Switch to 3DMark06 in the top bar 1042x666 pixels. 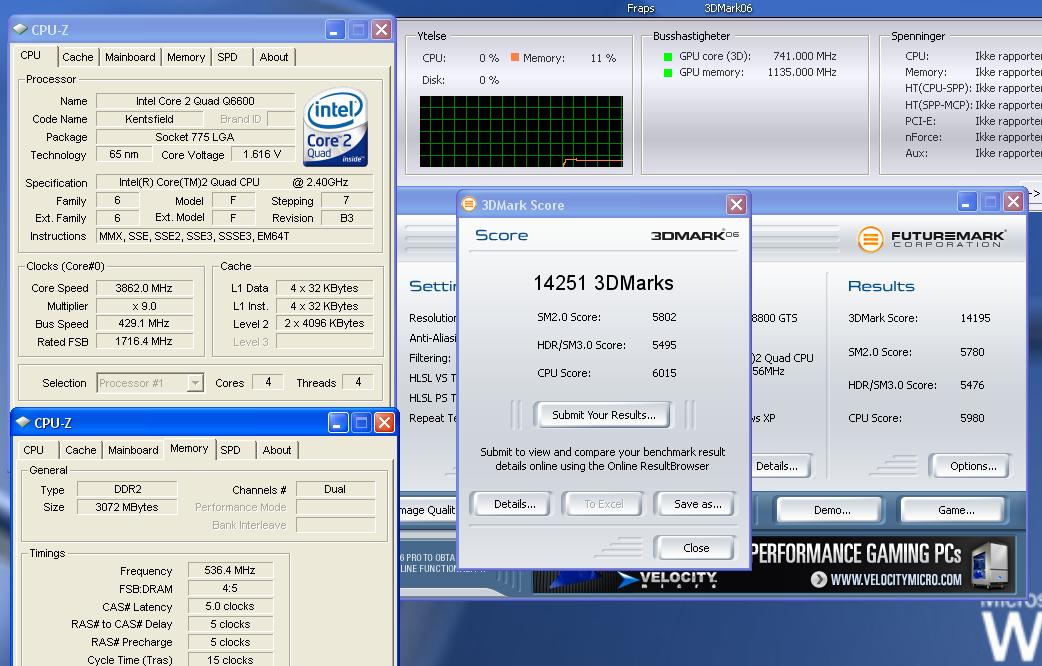728,8
